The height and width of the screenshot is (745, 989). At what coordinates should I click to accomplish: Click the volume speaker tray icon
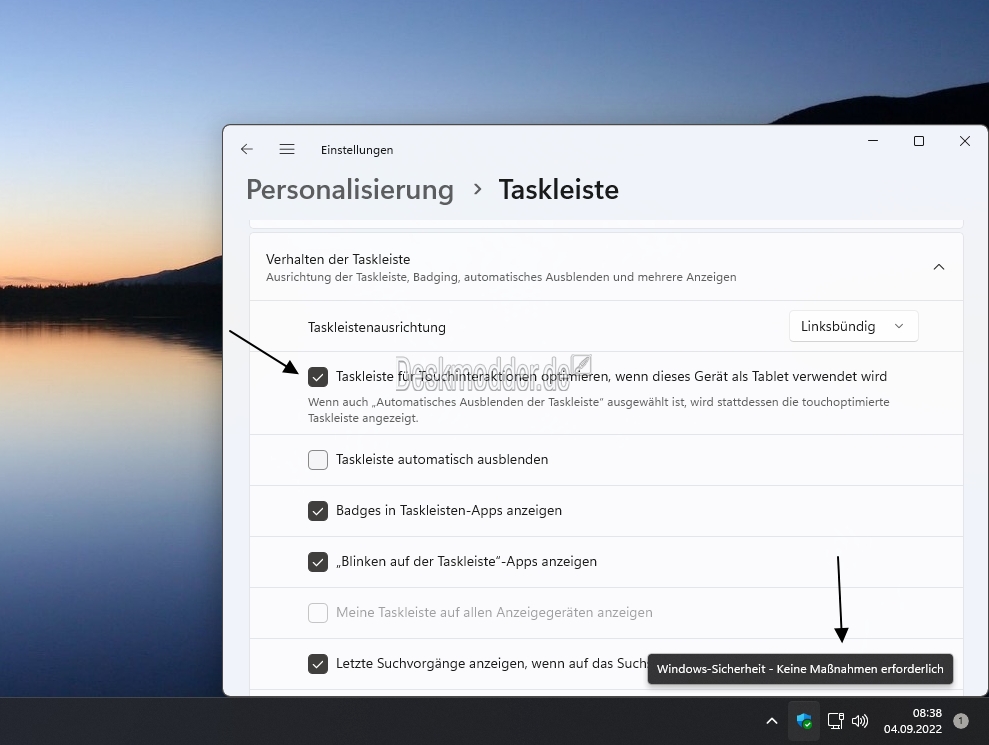click(x=859, y=721)
